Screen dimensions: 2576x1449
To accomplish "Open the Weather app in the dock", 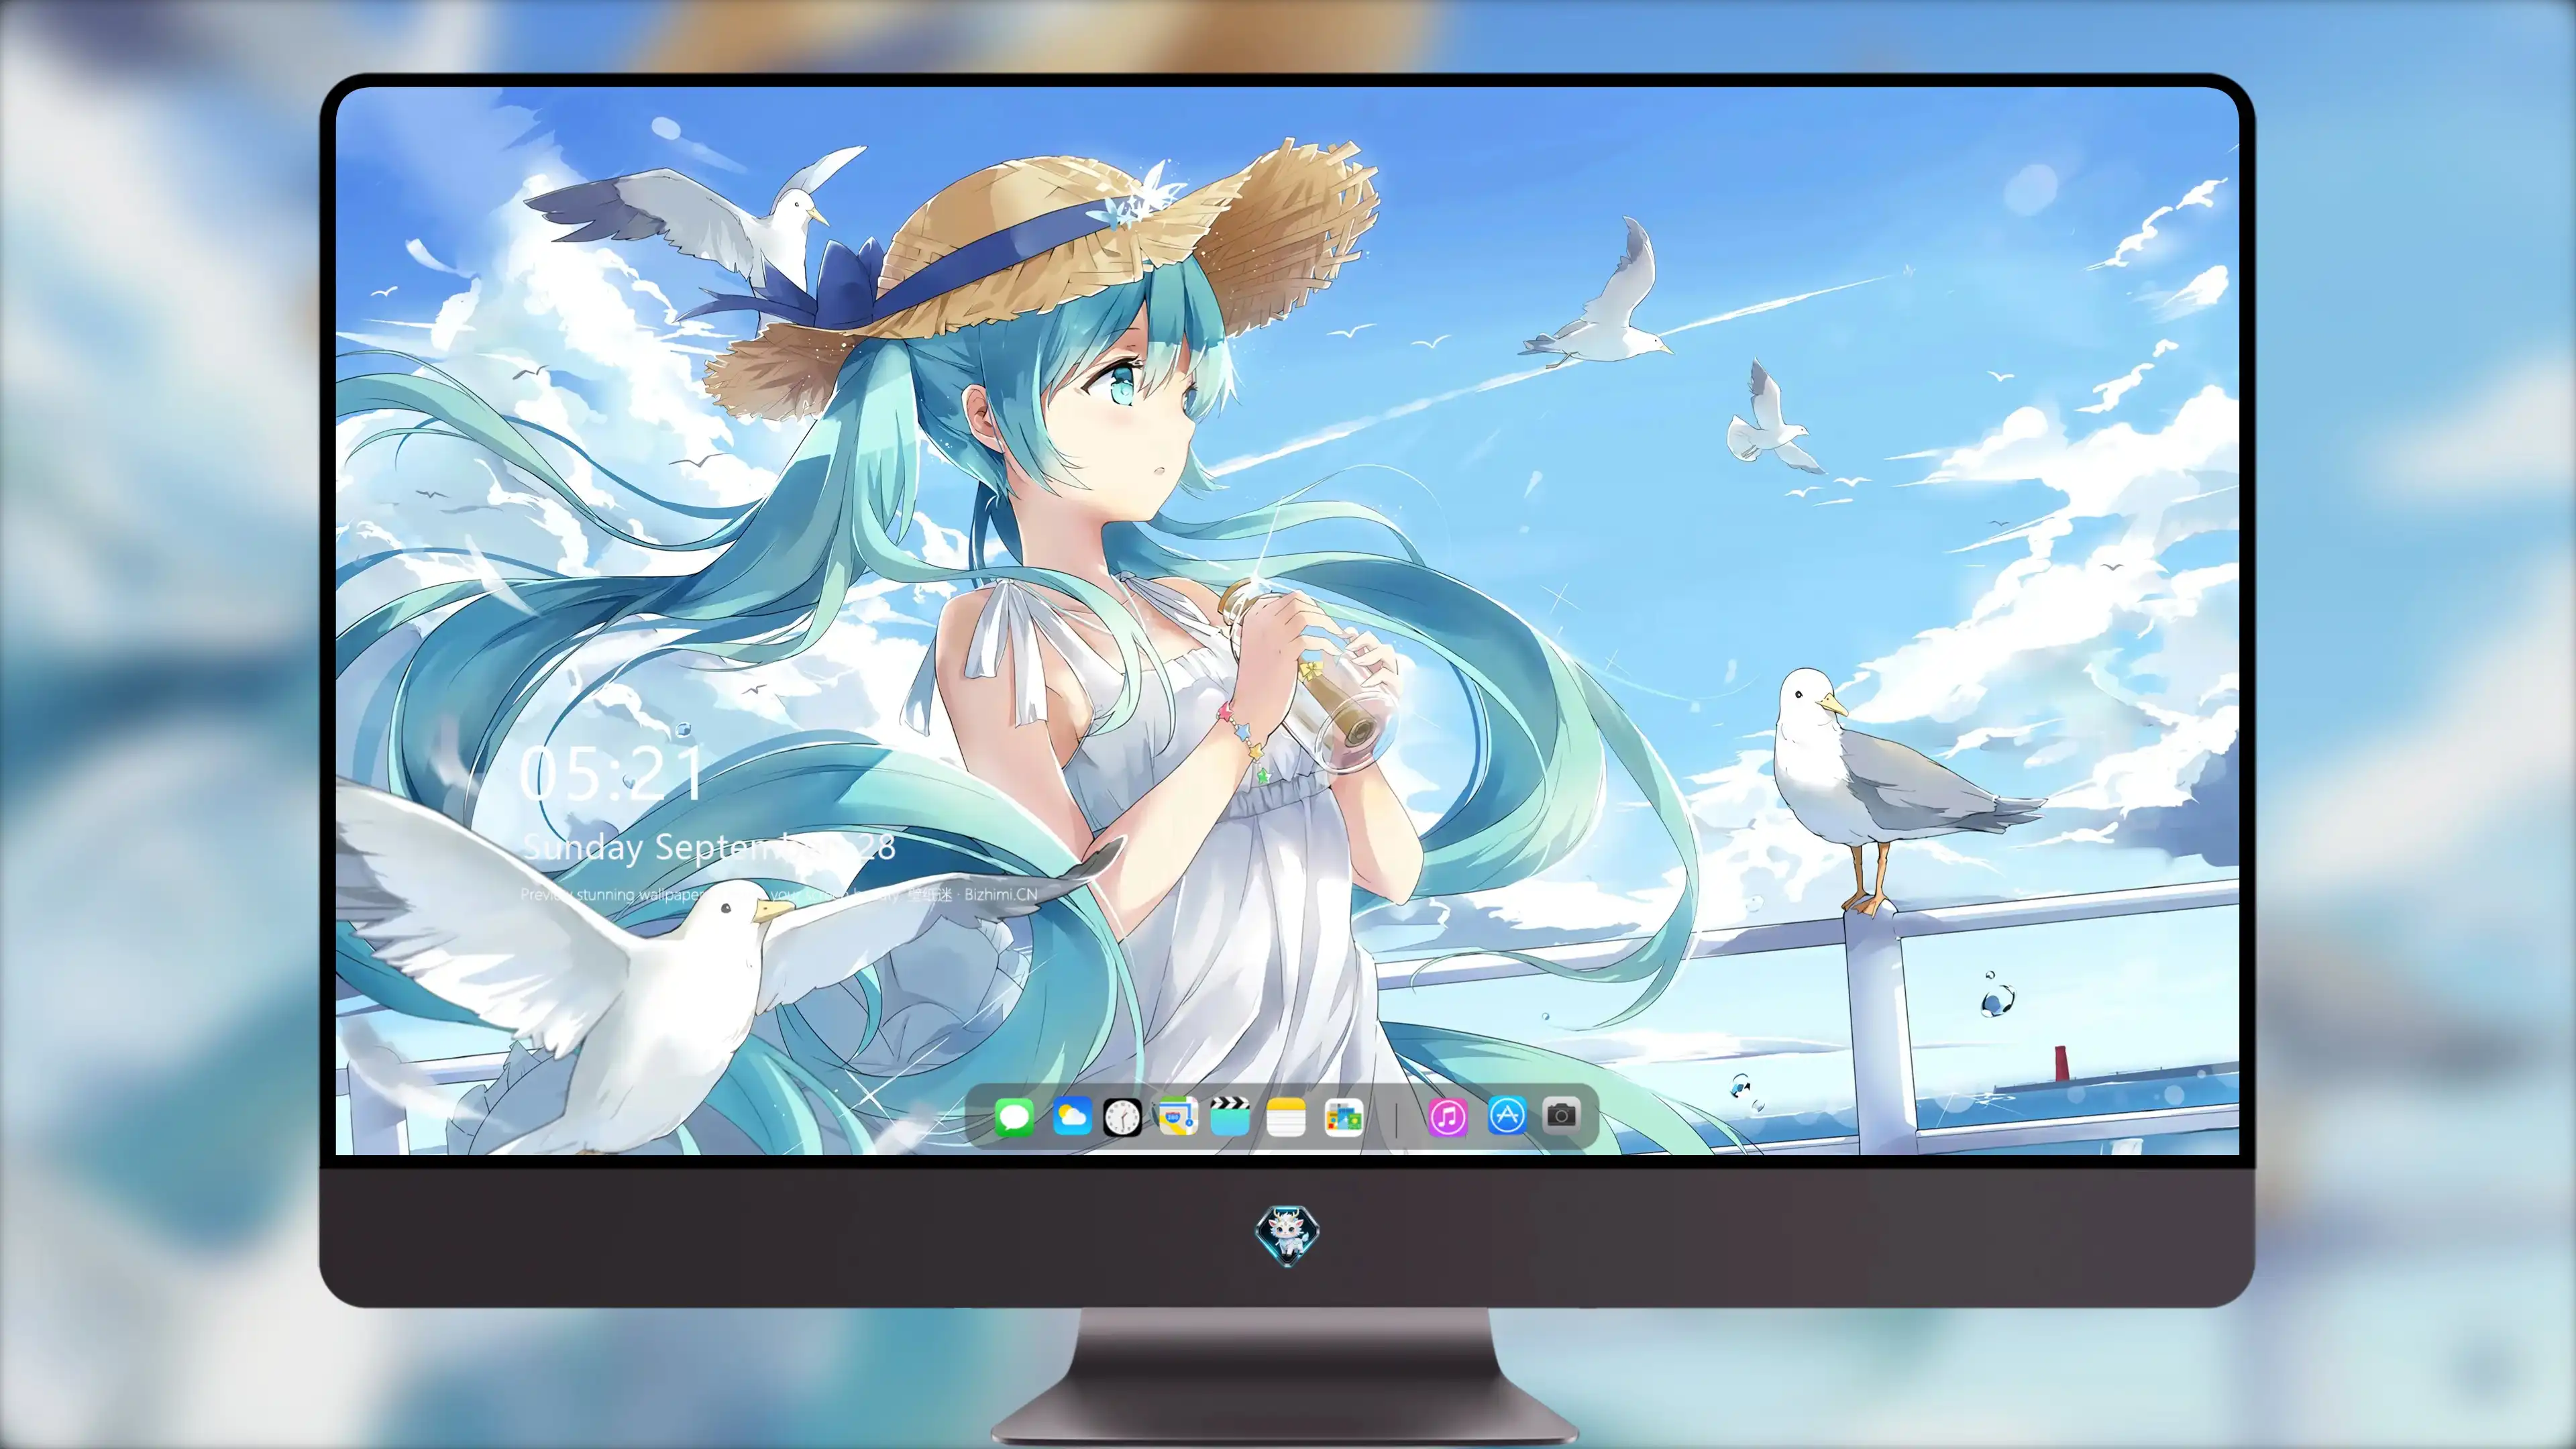I will coord(1072,1116).
